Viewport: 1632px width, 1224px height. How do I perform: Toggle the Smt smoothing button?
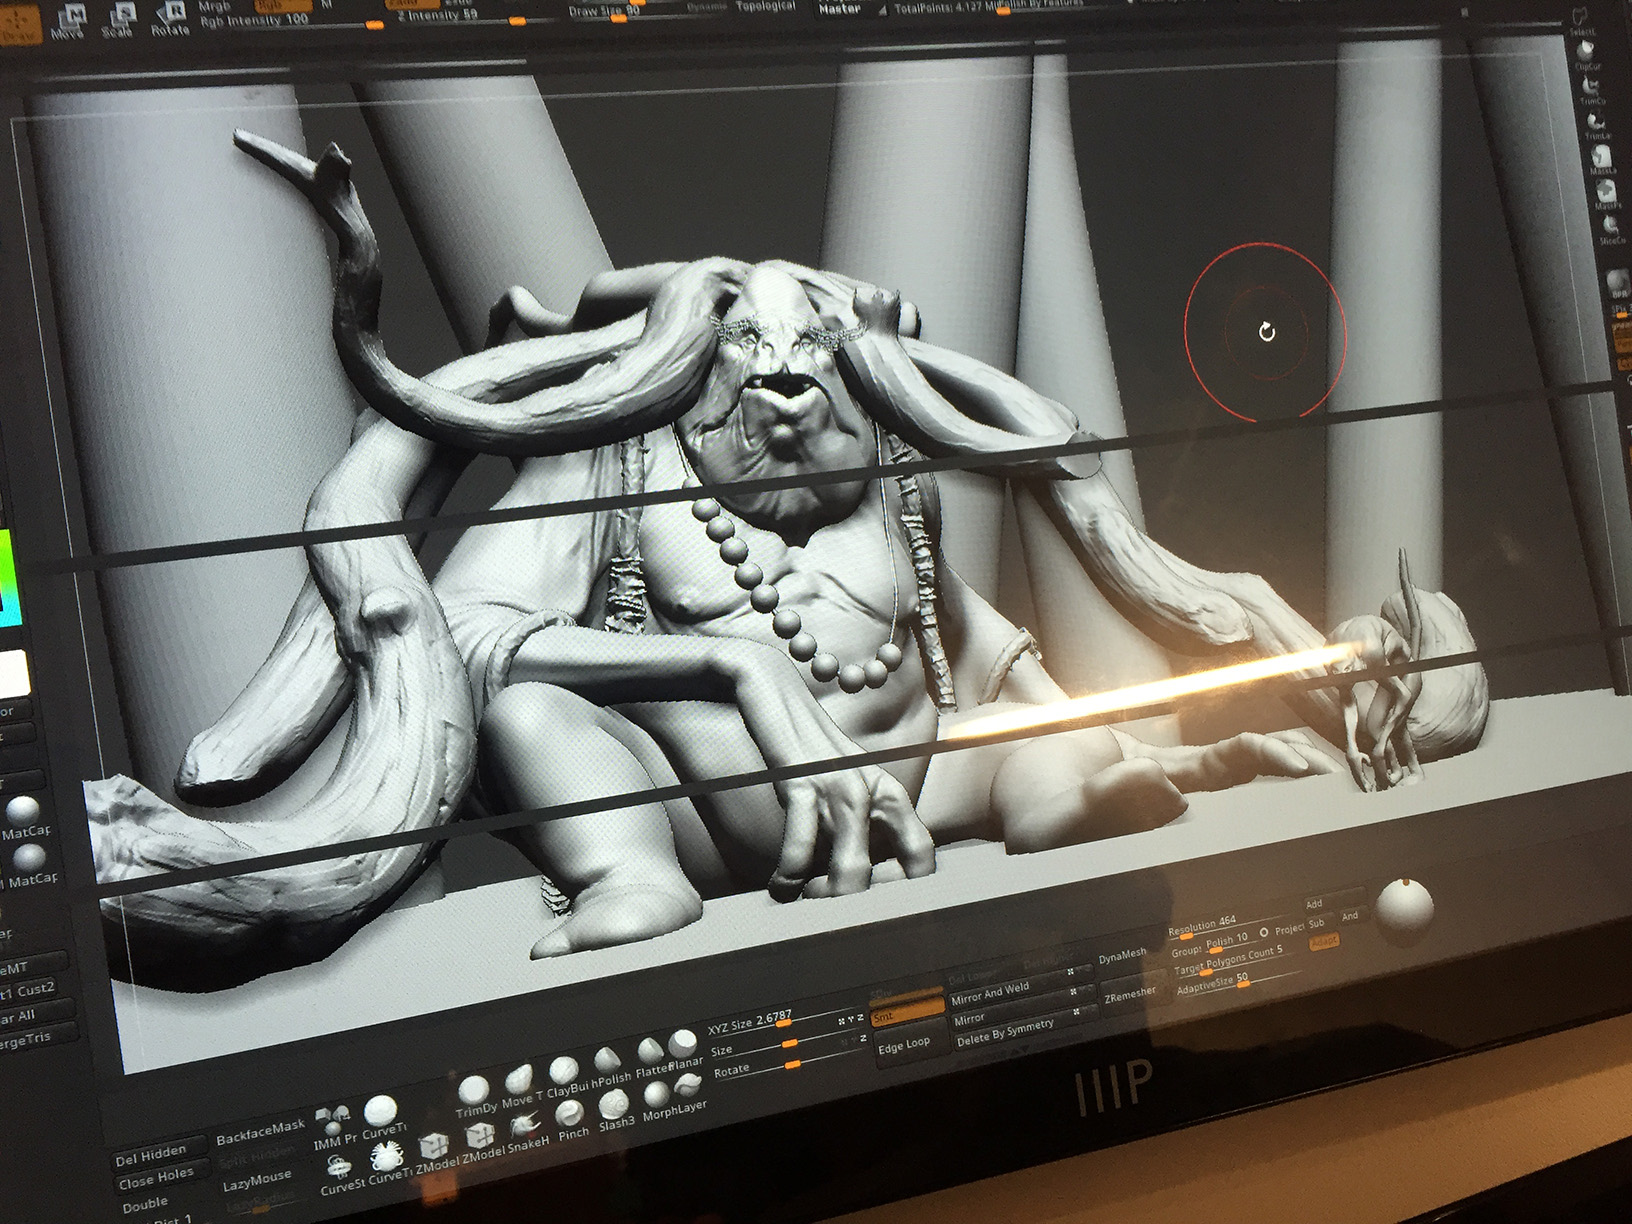point(906,1014)
